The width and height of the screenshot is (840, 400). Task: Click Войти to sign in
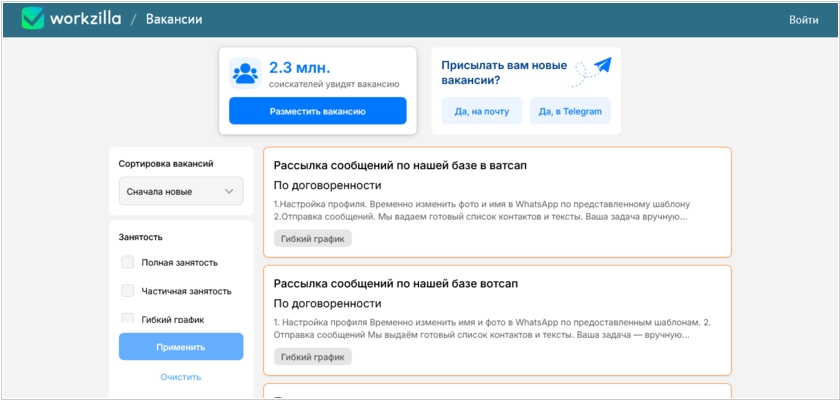point(803,20)
